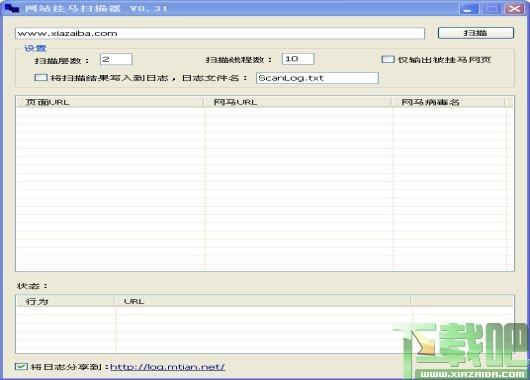Screen dimensions: 530x380
Task: Click the 网马URL column header
Action: pos(298,102)
